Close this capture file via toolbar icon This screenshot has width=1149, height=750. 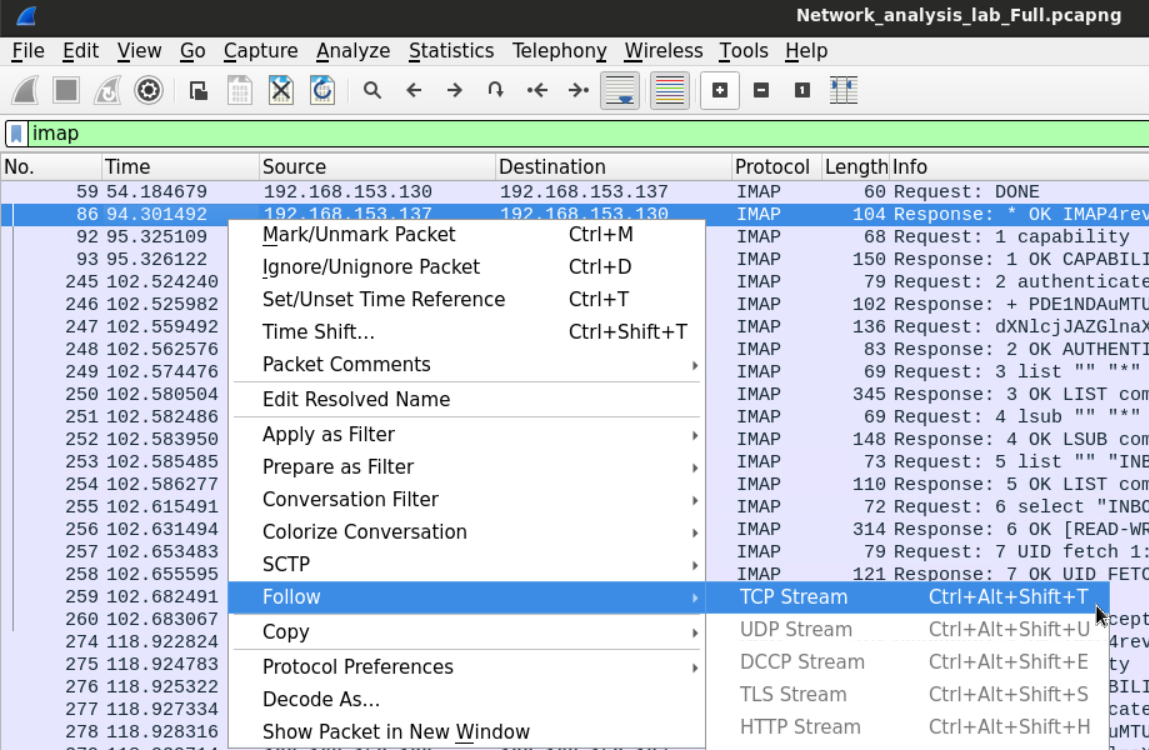coord(281,91)
